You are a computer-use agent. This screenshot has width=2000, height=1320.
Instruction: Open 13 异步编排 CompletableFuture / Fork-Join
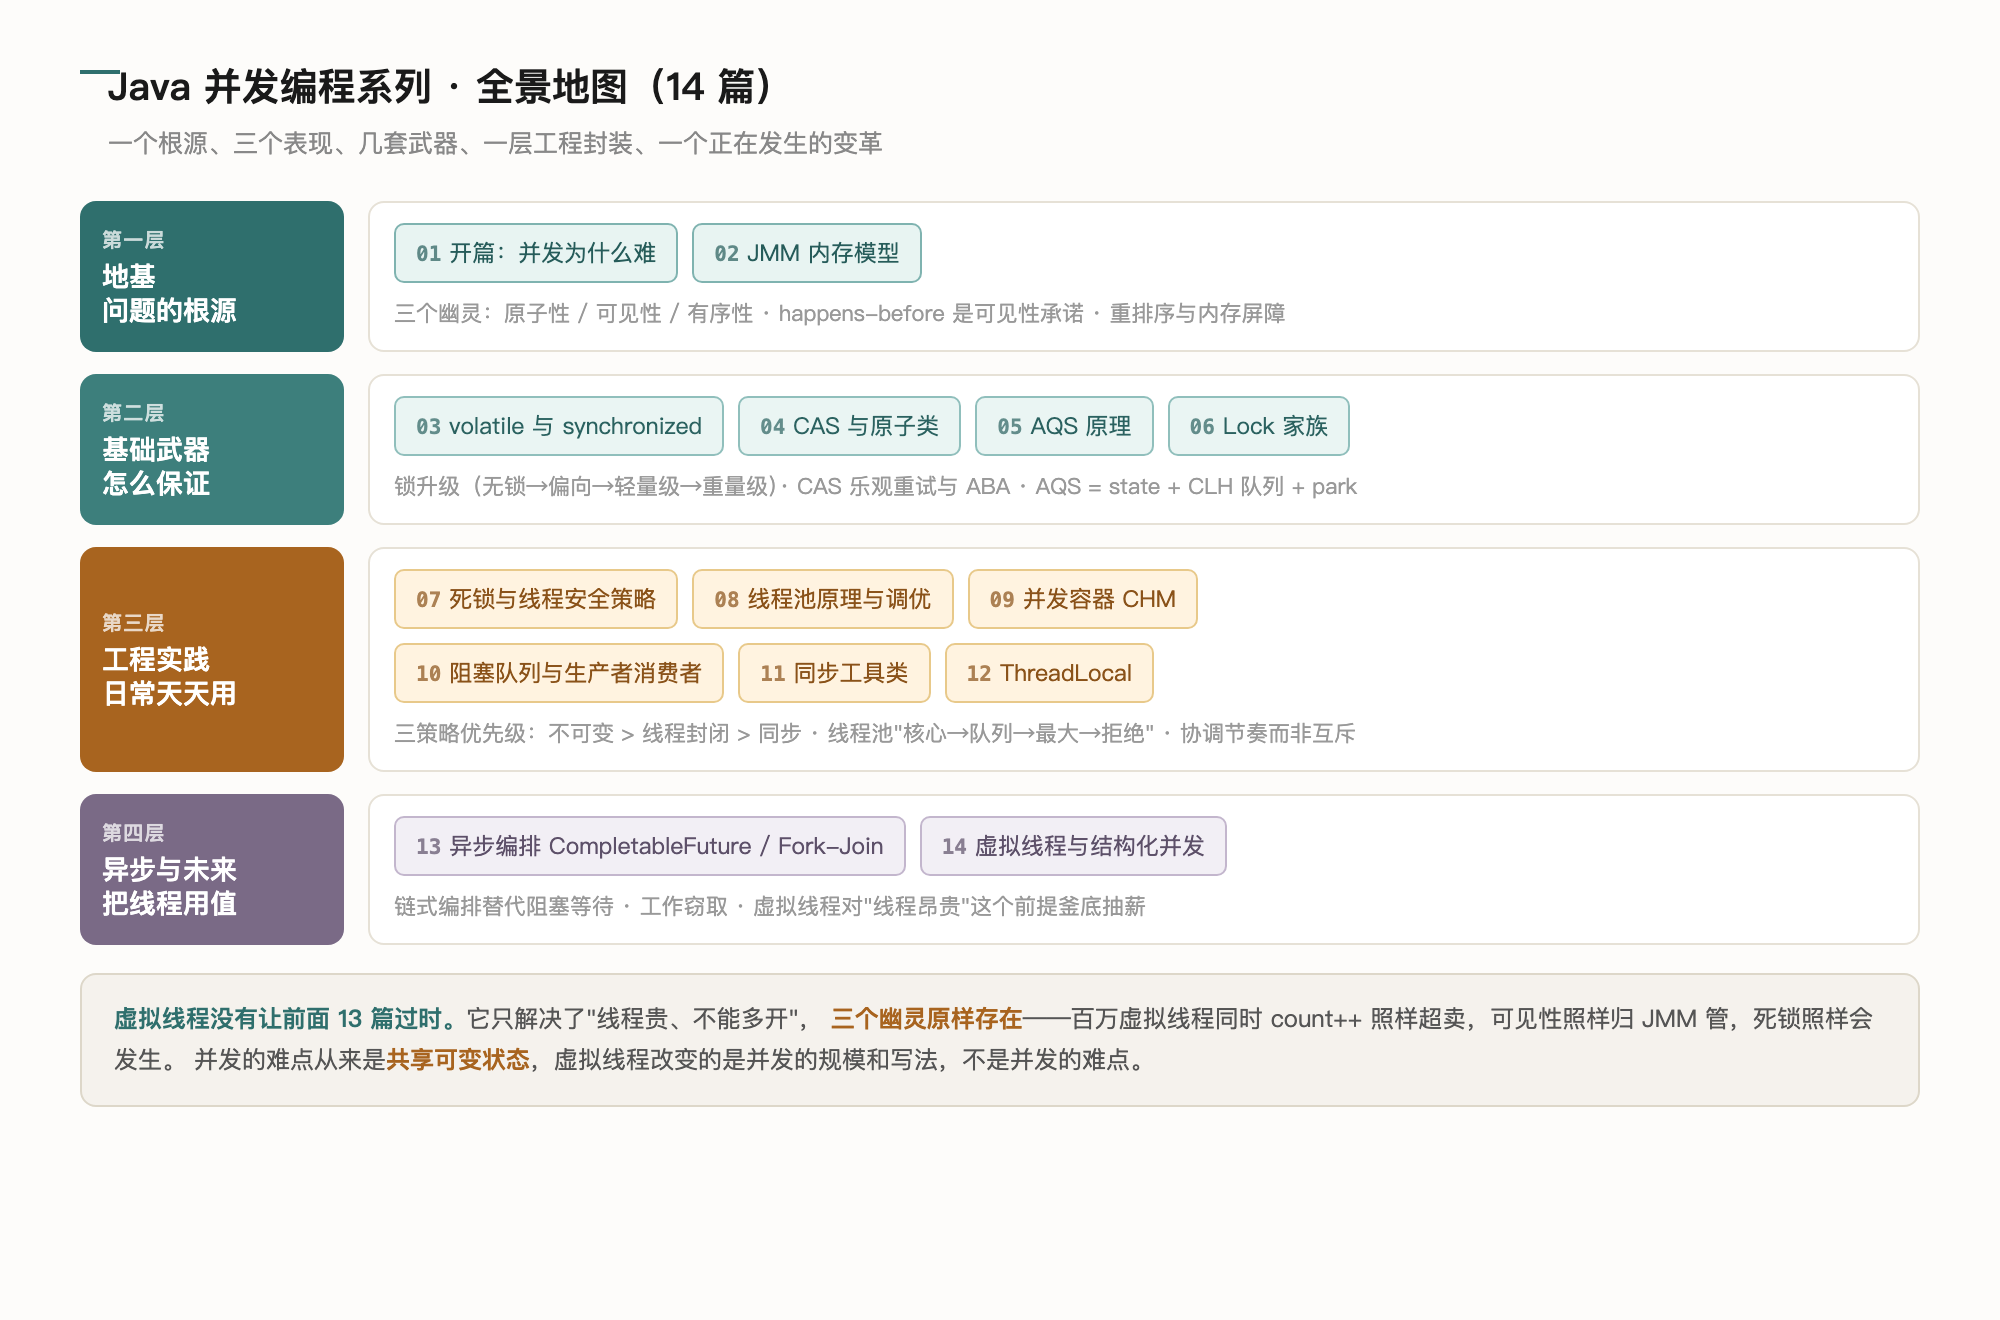650,846
